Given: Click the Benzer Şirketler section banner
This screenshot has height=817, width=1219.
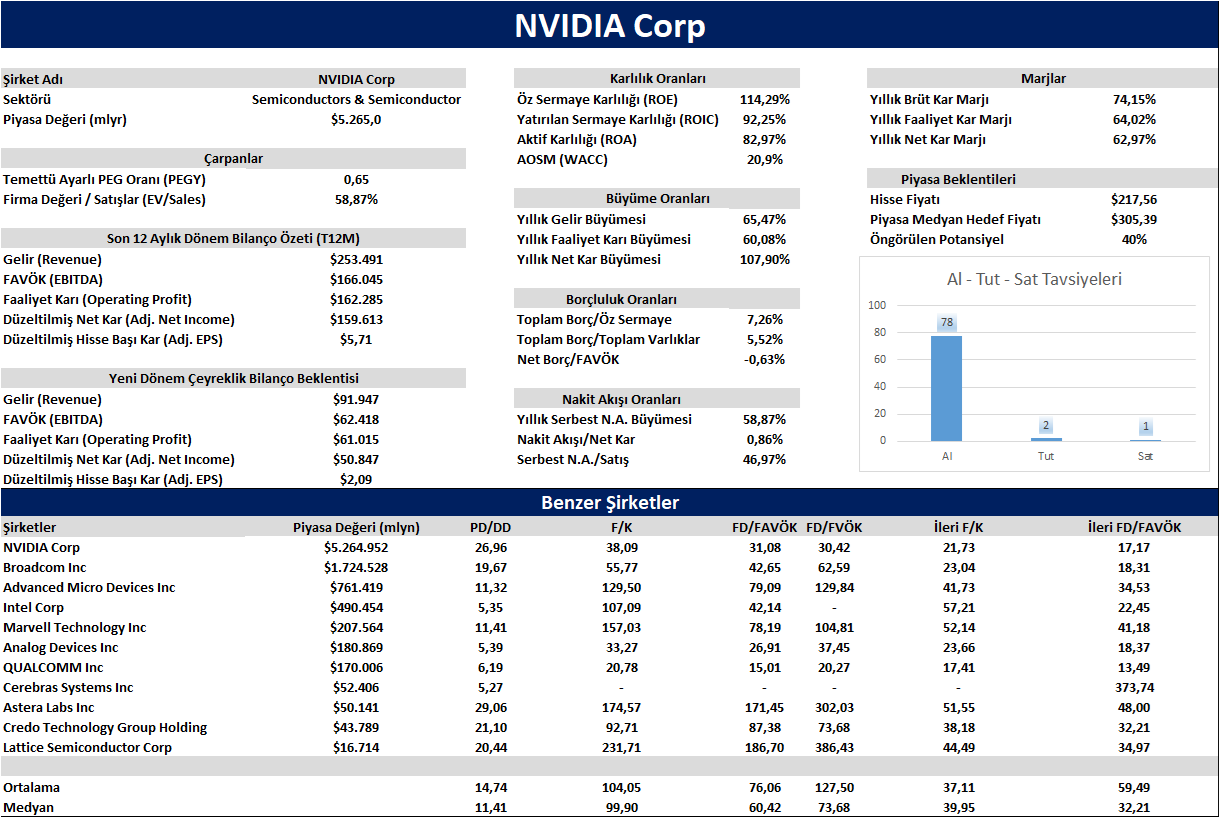Looking at the screenshot, I should 609,503.
